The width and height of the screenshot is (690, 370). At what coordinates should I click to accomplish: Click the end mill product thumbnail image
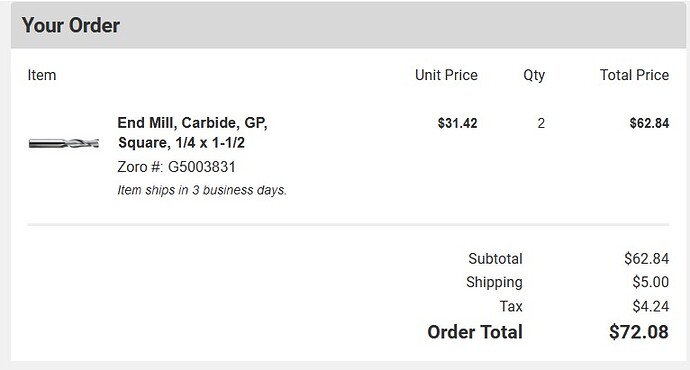click(x=64, y=143)
